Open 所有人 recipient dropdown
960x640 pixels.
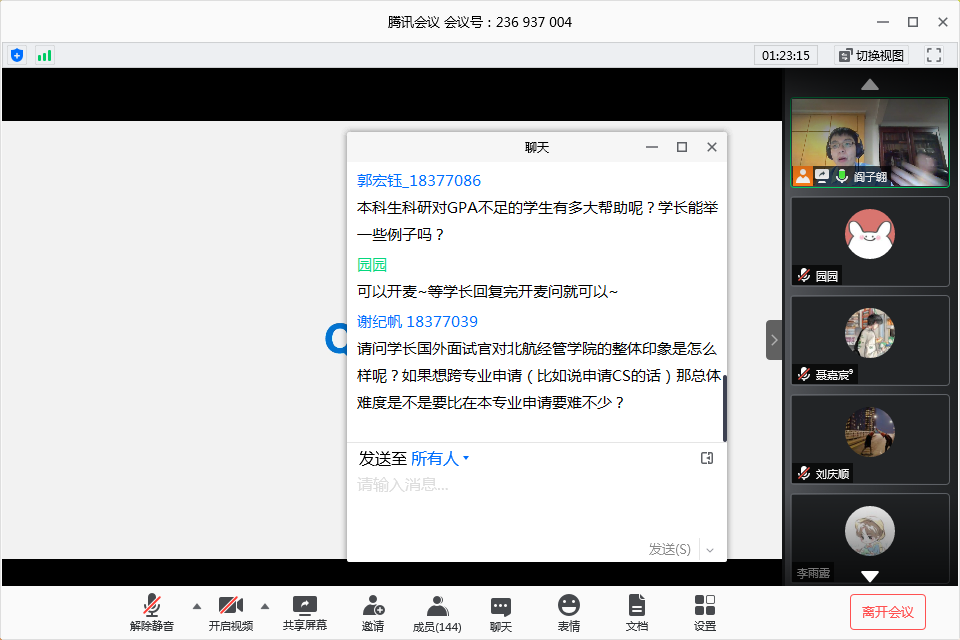click(x=440, y=458)
